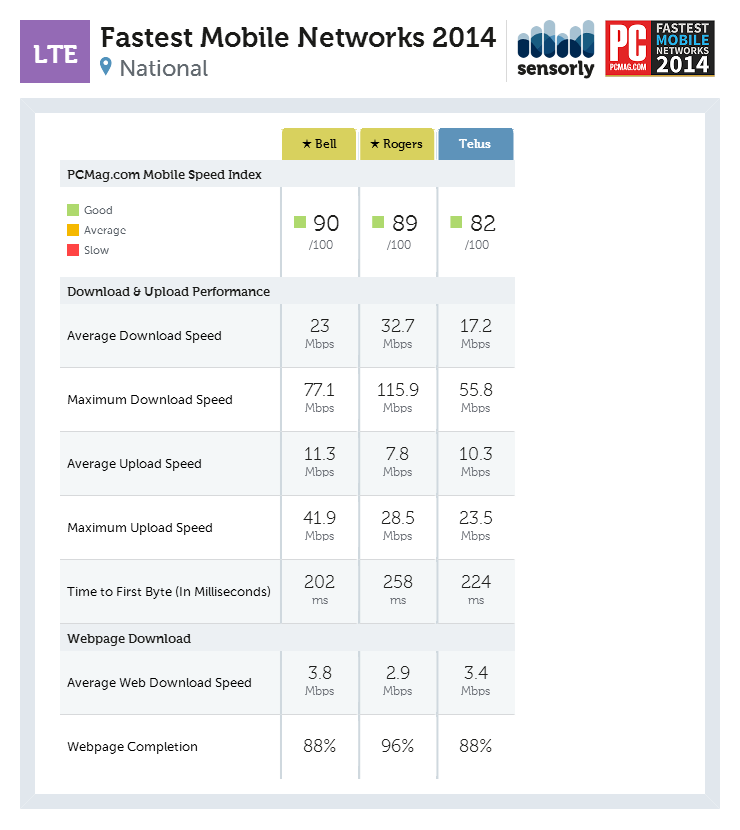Screen dimensions: 740x830
Task: Click Bell's average download value 23 Mbps
Action: [x=320, y=333]
